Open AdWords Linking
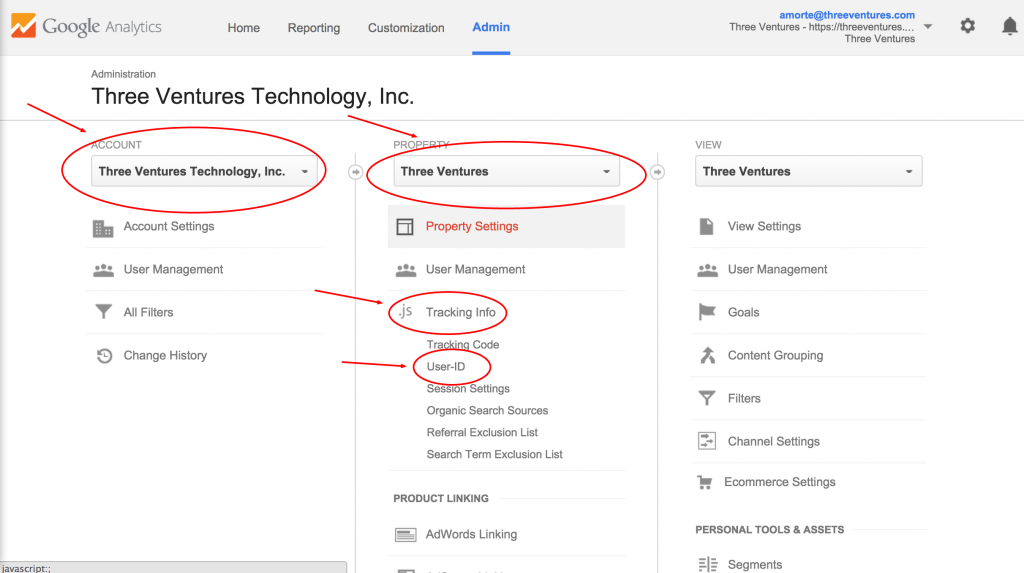 472,534
